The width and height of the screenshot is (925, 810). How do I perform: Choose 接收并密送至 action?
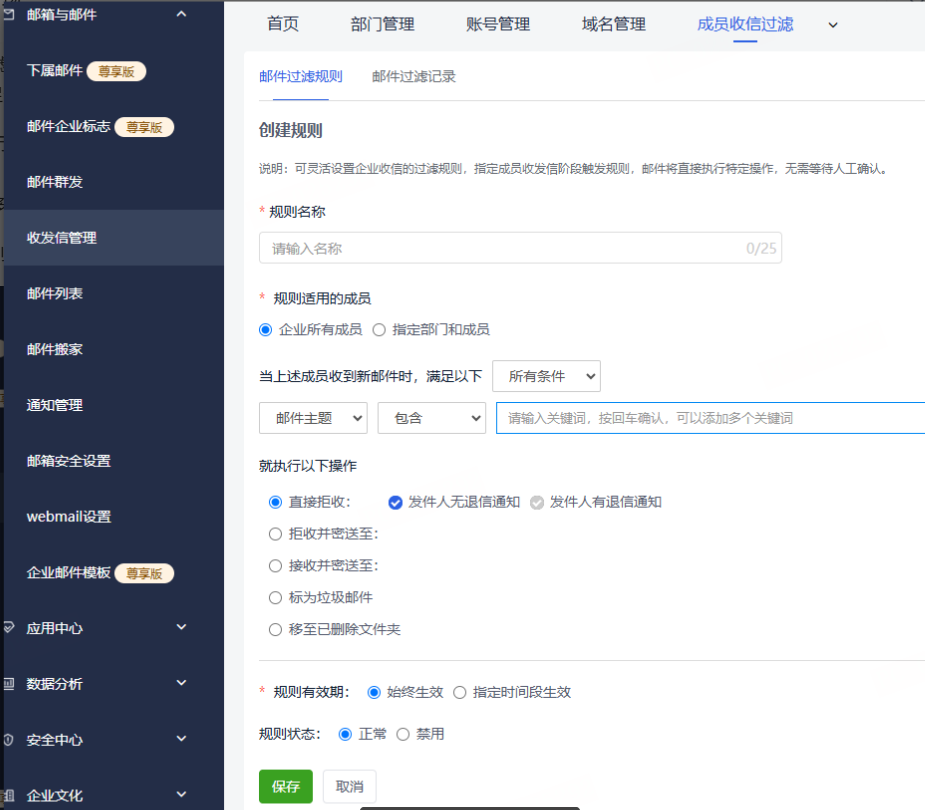click(275, 566)
